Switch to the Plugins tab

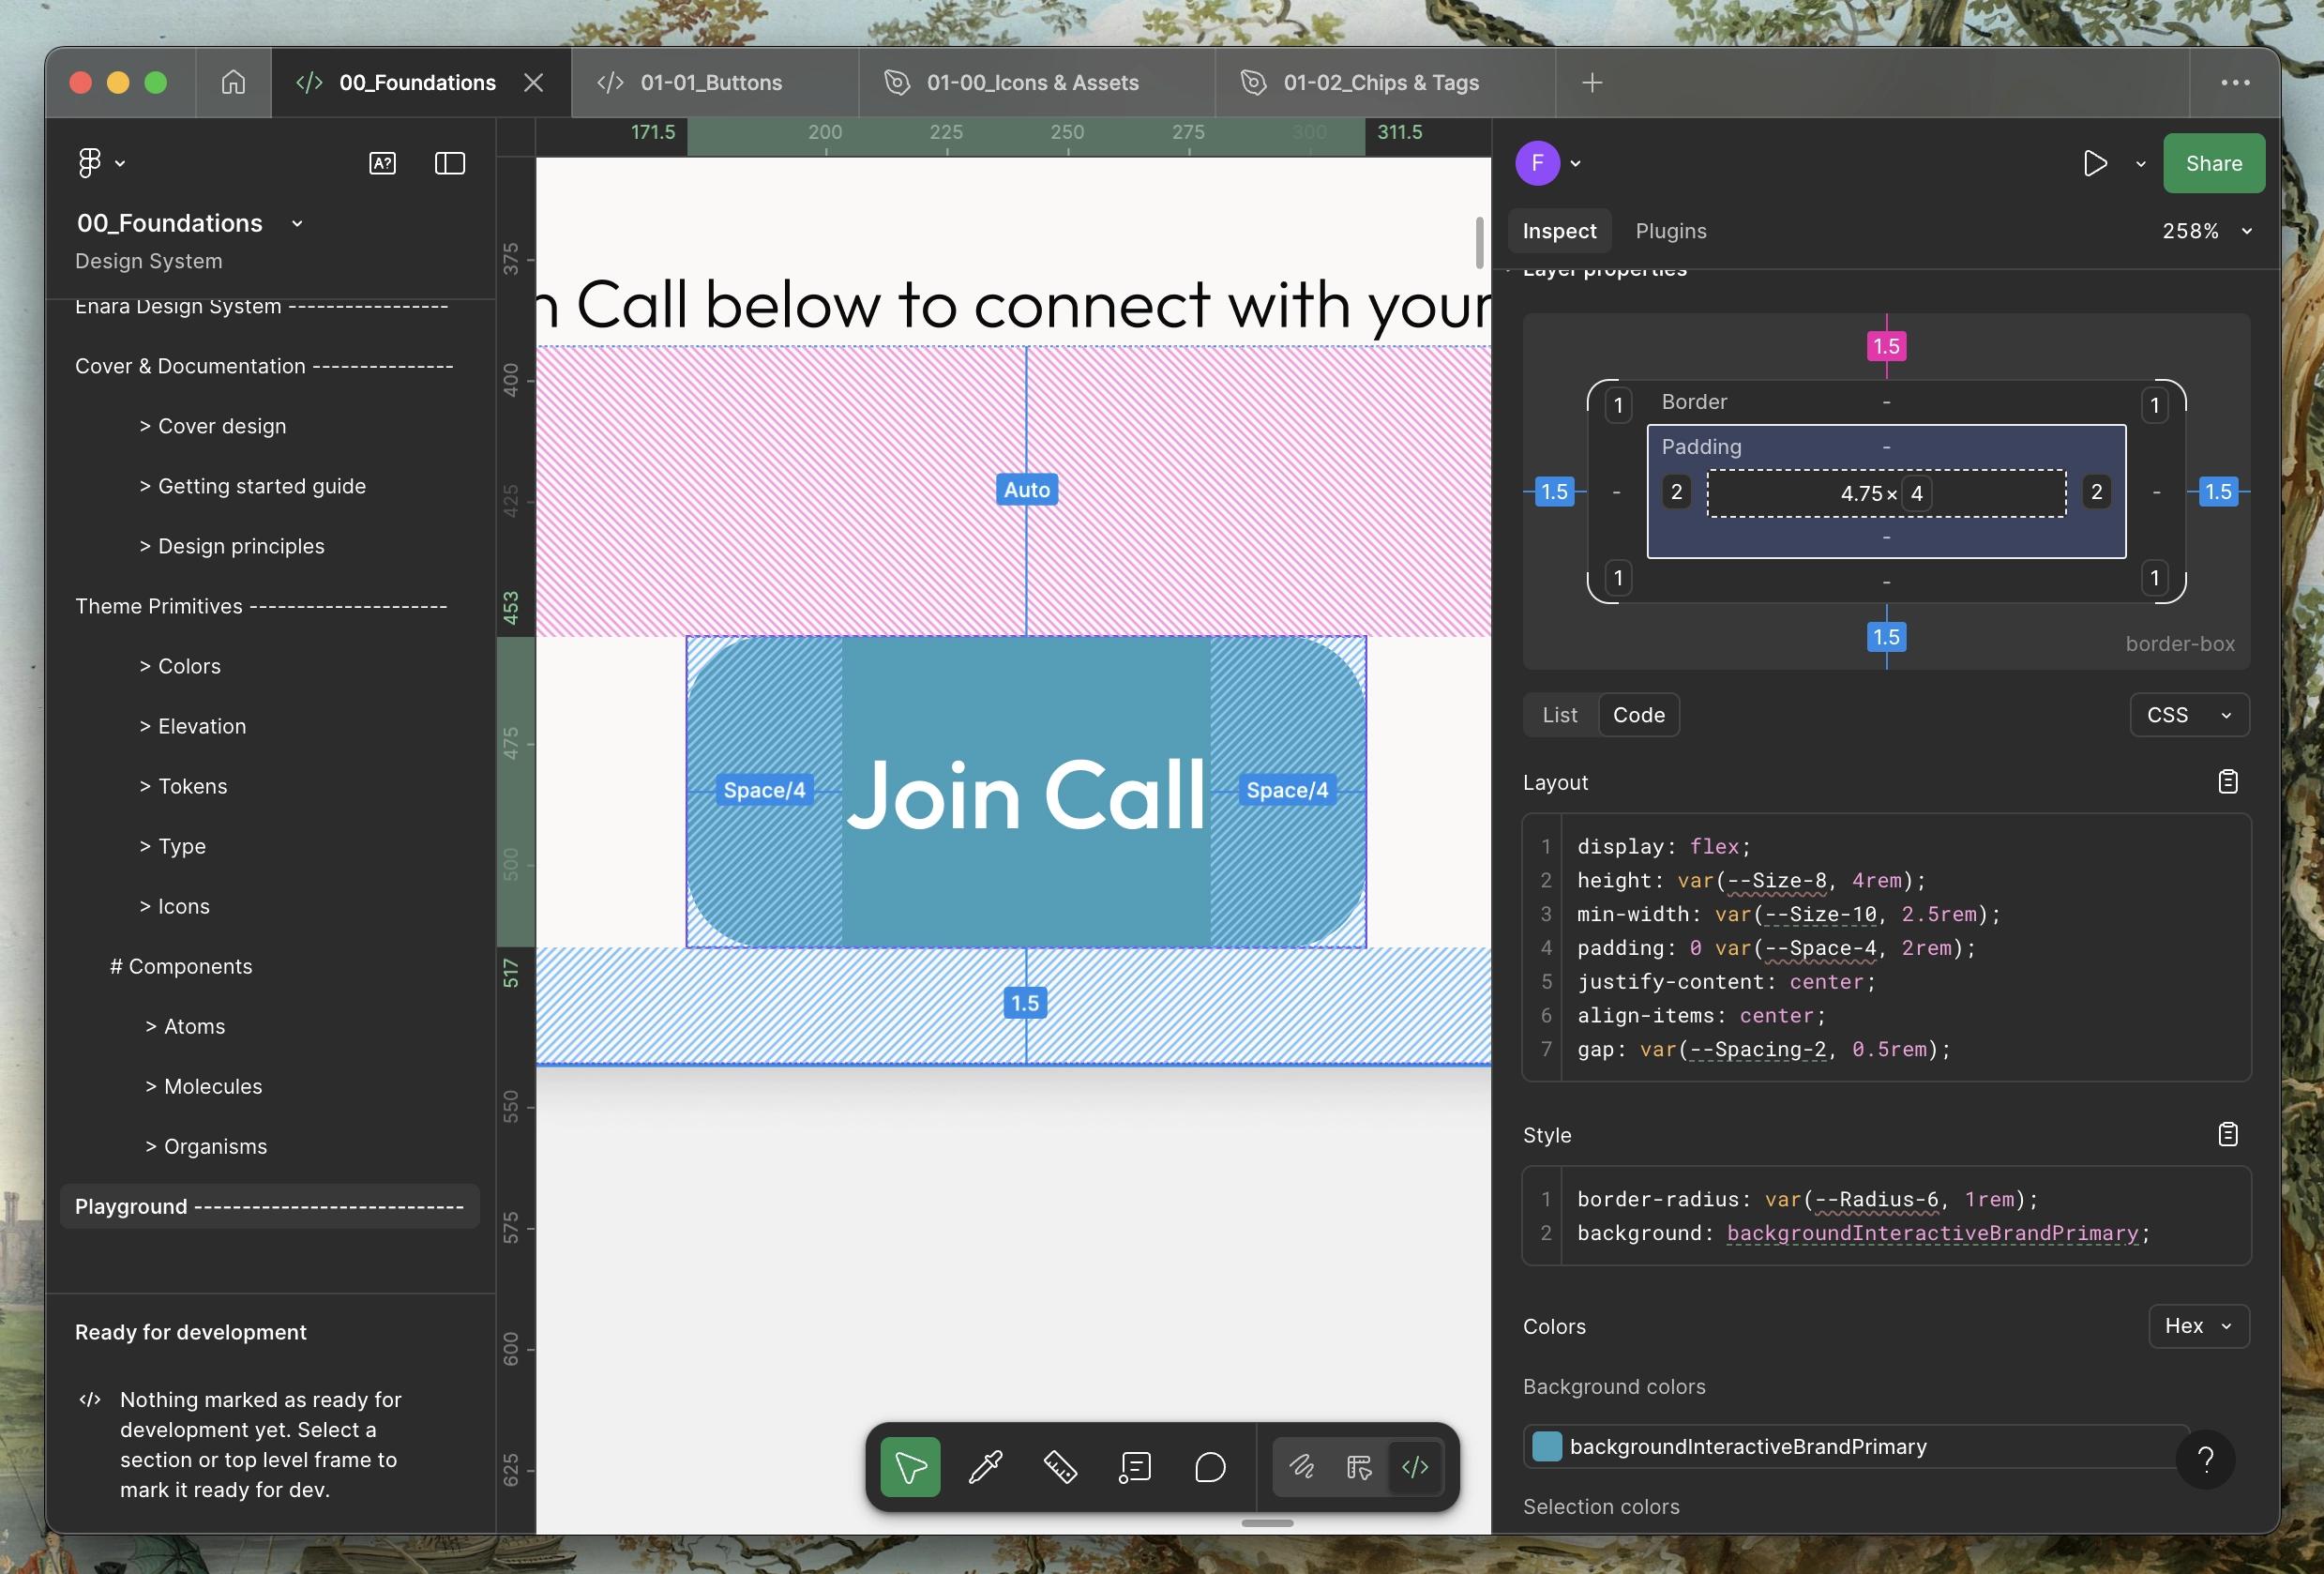click(1670, 231)
